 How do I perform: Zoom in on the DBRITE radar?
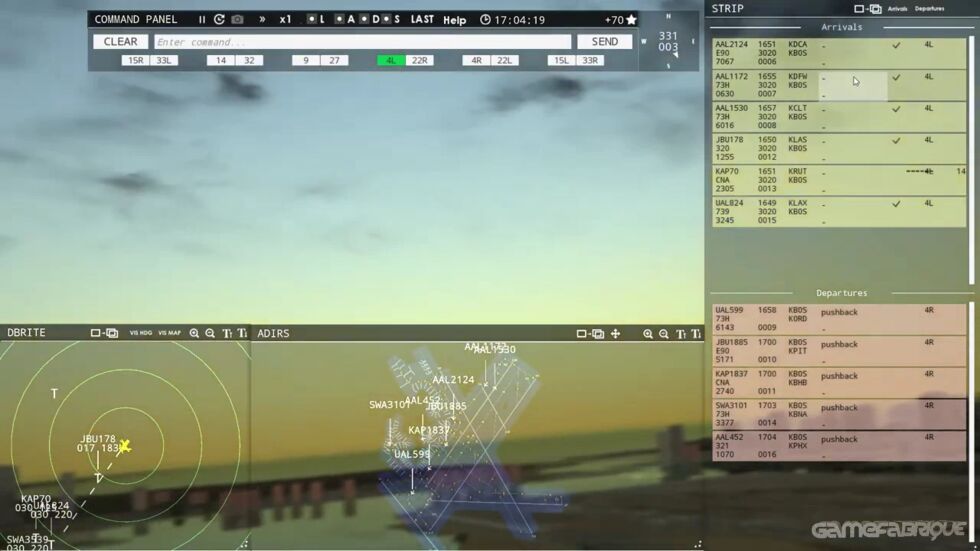click(x=194, y=333)
